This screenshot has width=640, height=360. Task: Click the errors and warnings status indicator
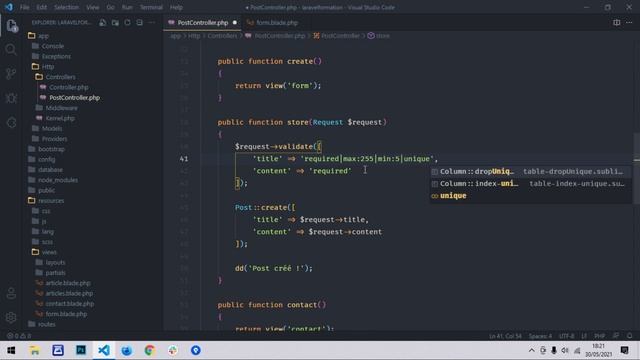point(19,336)
